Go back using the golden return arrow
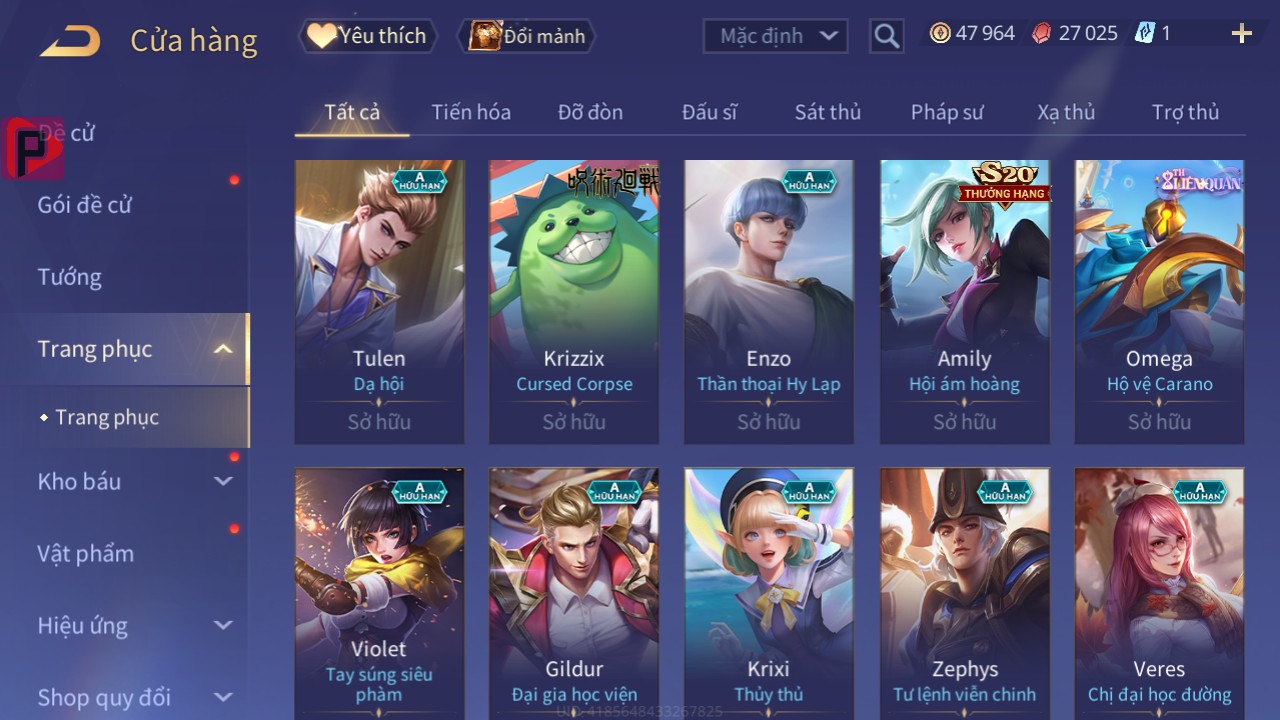Image resolution: width=1280 pixels, height=720 pixels. 70,40
